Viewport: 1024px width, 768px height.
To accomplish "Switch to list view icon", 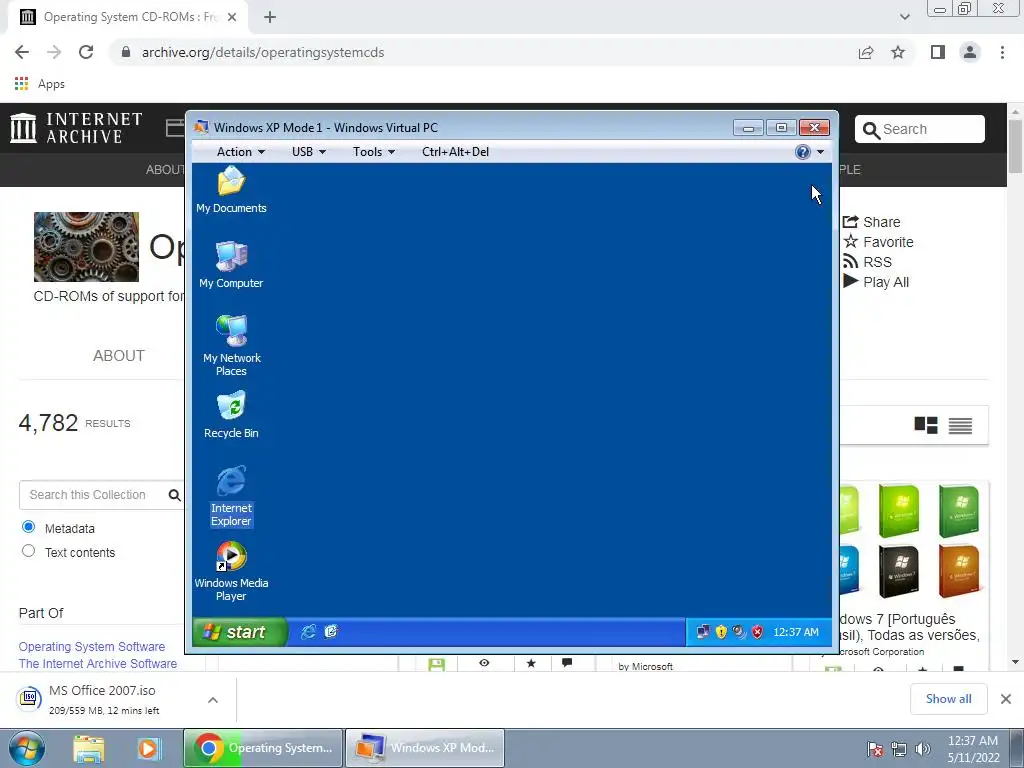I will coord(960,426).
